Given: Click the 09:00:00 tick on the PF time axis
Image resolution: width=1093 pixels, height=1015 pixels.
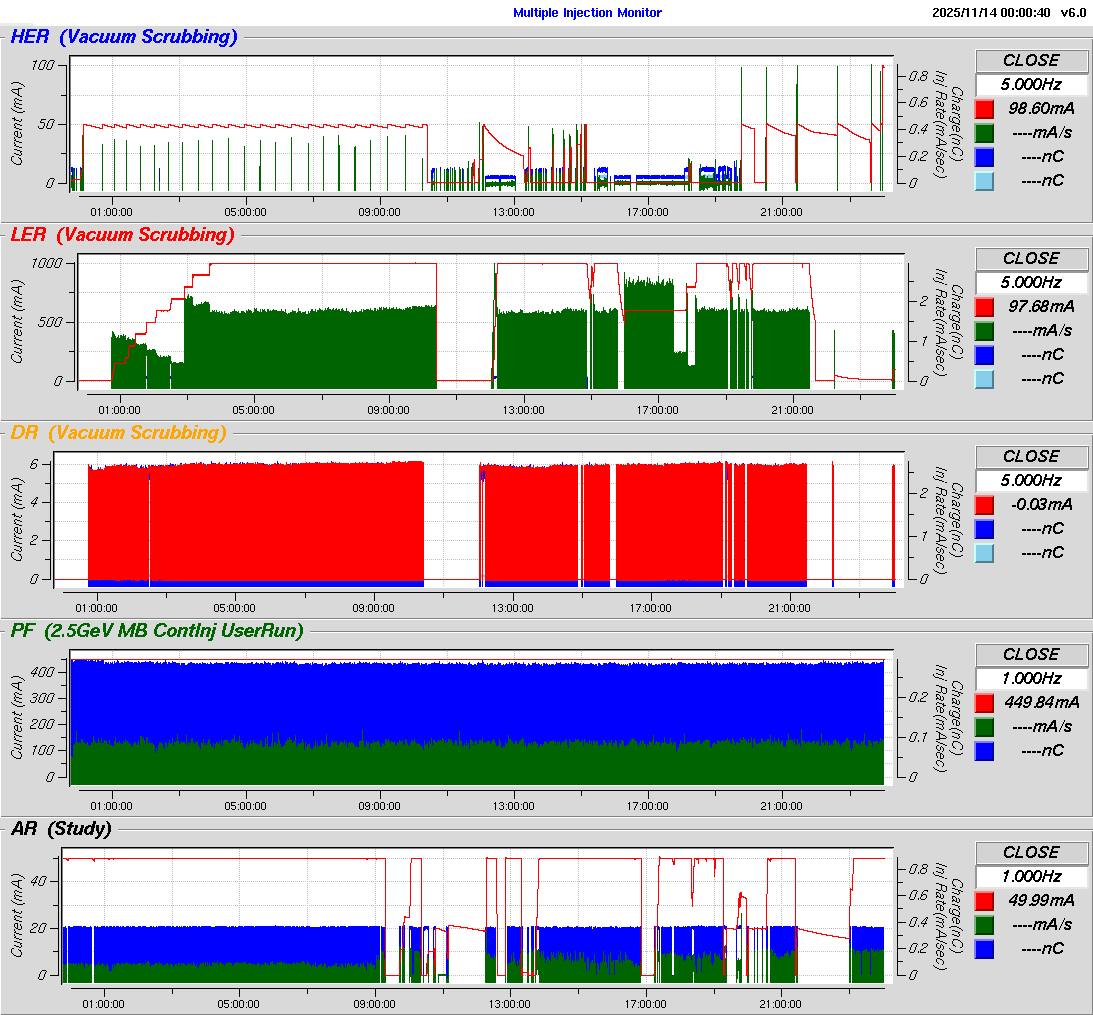Looking at the screenshot, I should coord(379,806).
